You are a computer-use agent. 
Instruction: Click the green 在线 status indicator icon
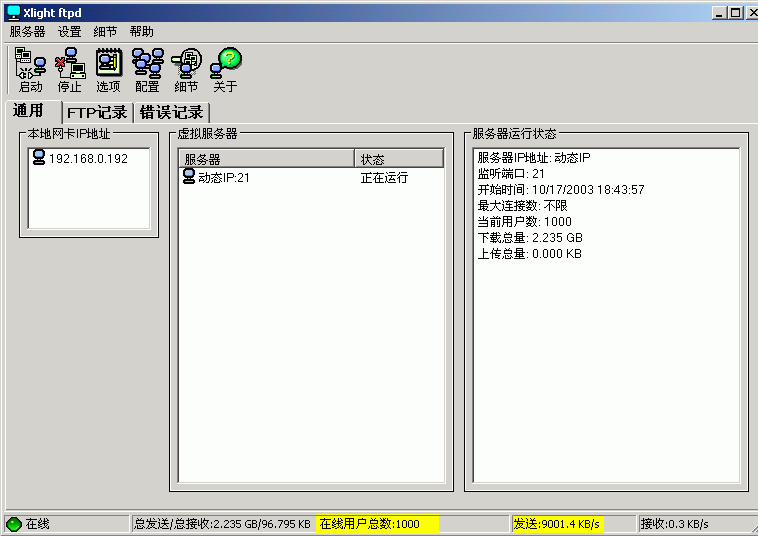click(14, 524)
